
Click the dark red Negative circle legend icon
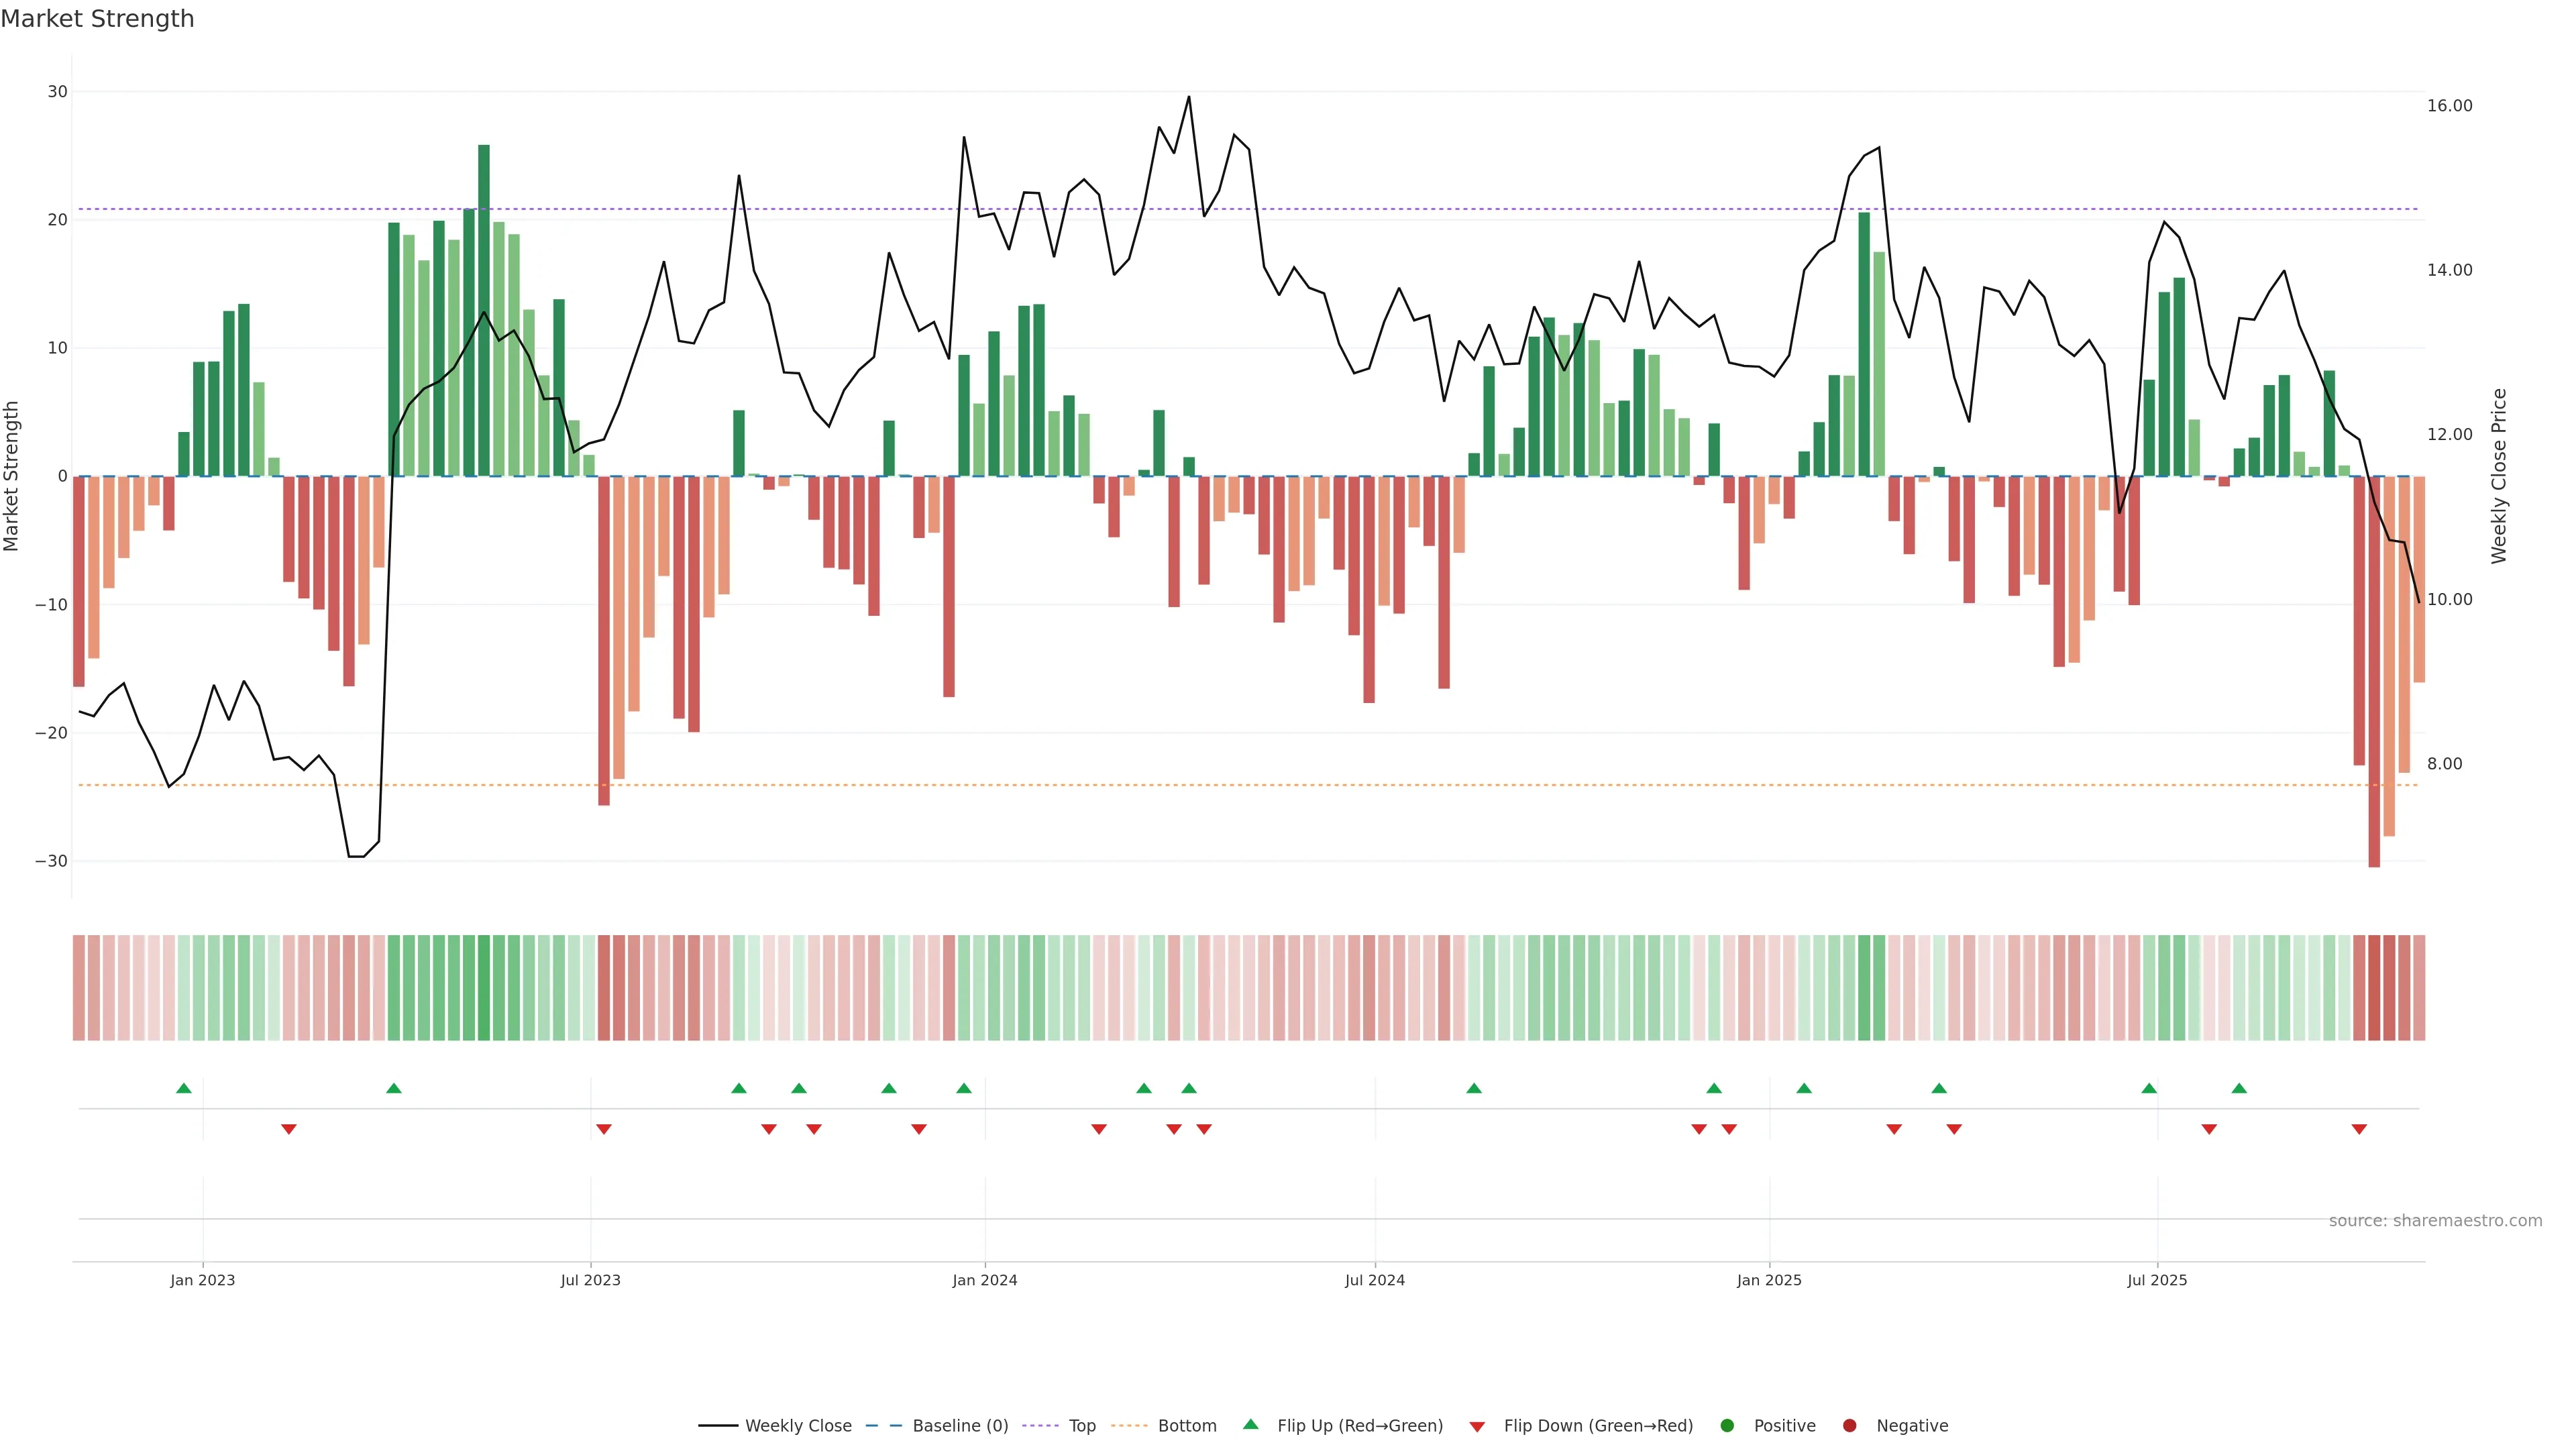[x=1849, y=1426]
